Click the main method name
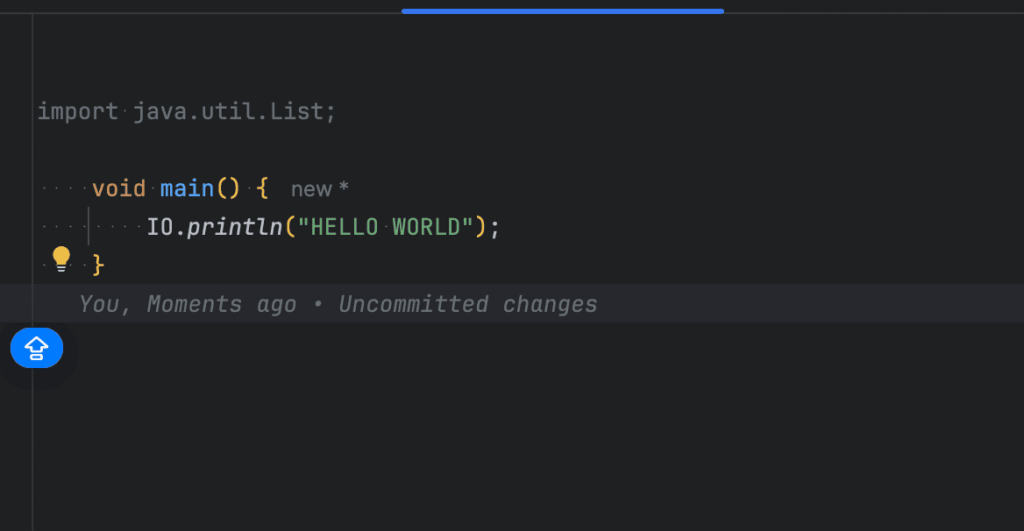1024x531 pixels. (187, 188)
